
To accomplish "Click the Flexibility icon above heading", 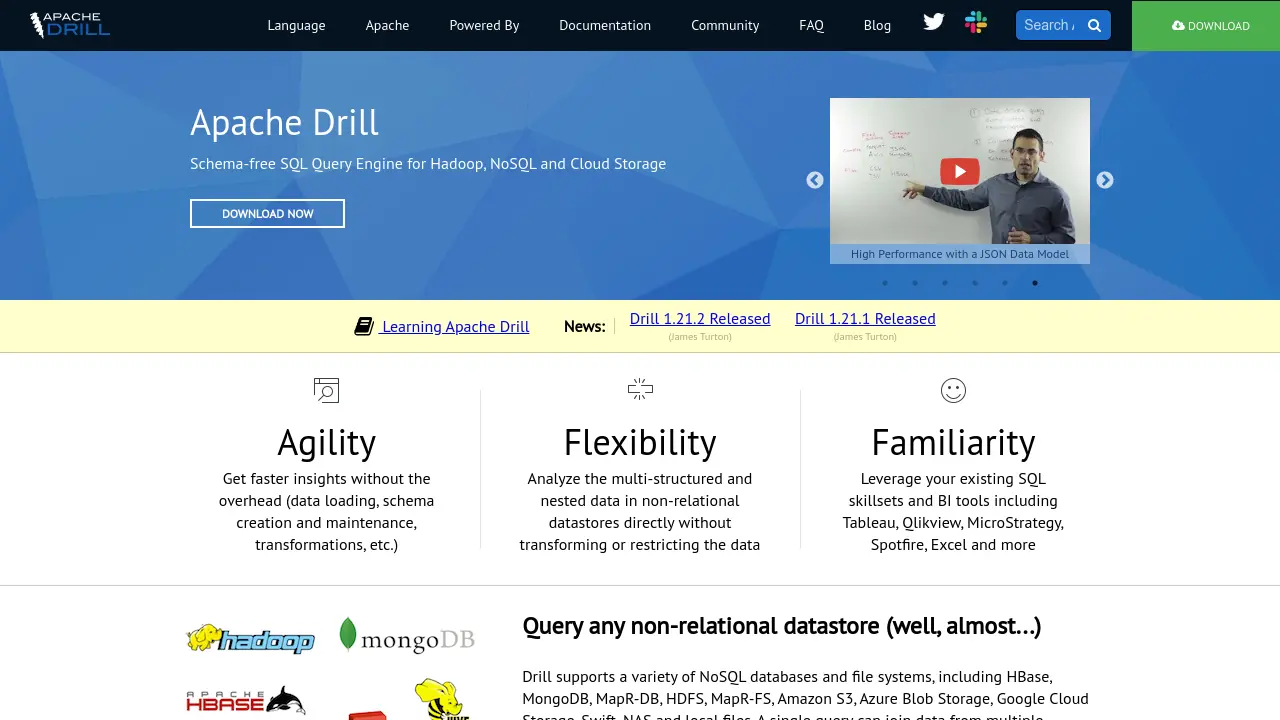I will (640, 389).
